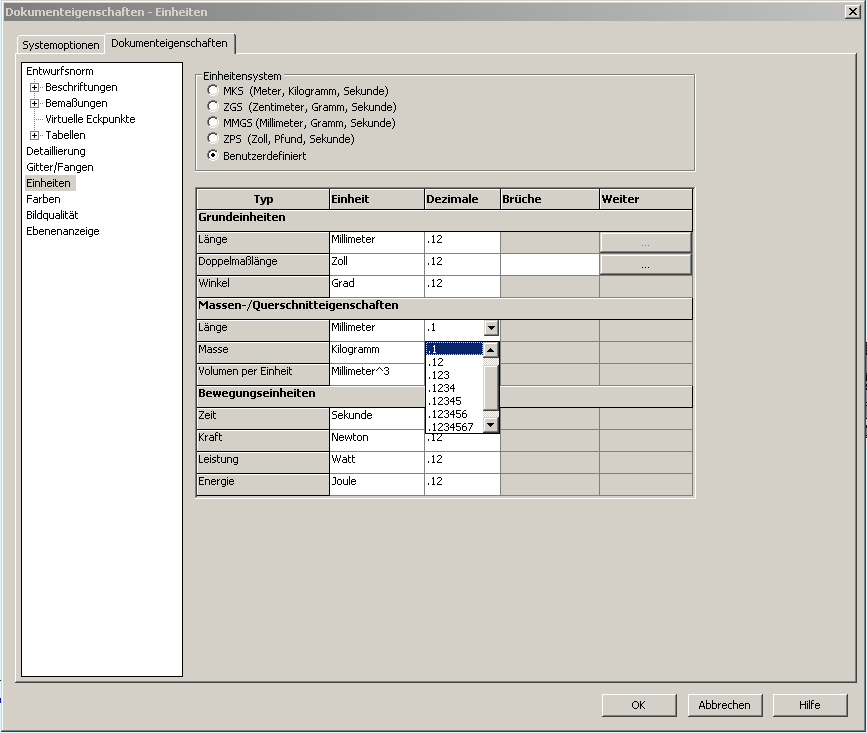Select Ebenenanzeige in the list
The height and width of the screenshot is (733, 867).
click(62, 232)
